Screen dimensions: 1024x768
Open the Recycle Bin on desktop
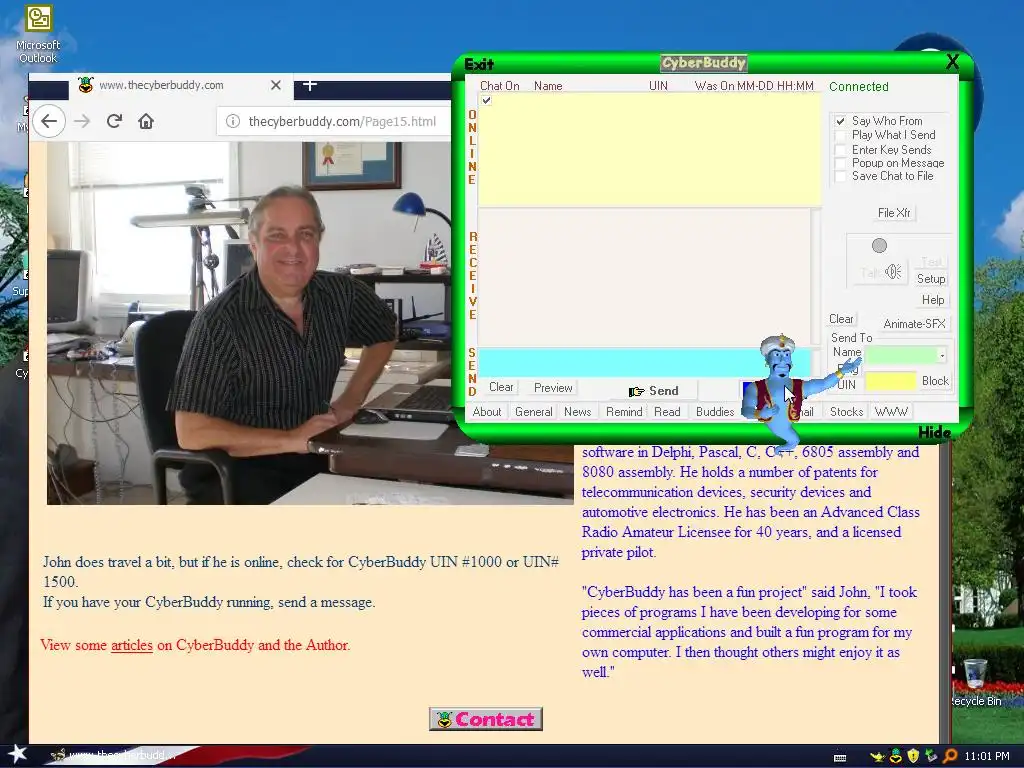coord(976,682)
